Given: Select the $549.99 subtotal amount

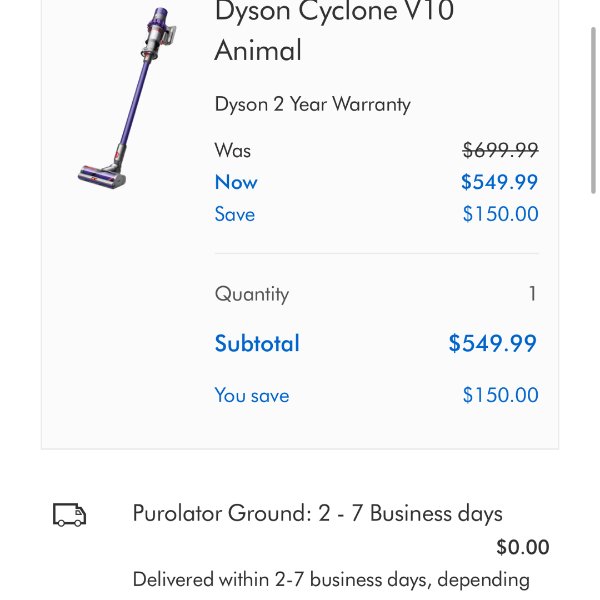Looking at the screenshot, I should click(x=492, y=343).
